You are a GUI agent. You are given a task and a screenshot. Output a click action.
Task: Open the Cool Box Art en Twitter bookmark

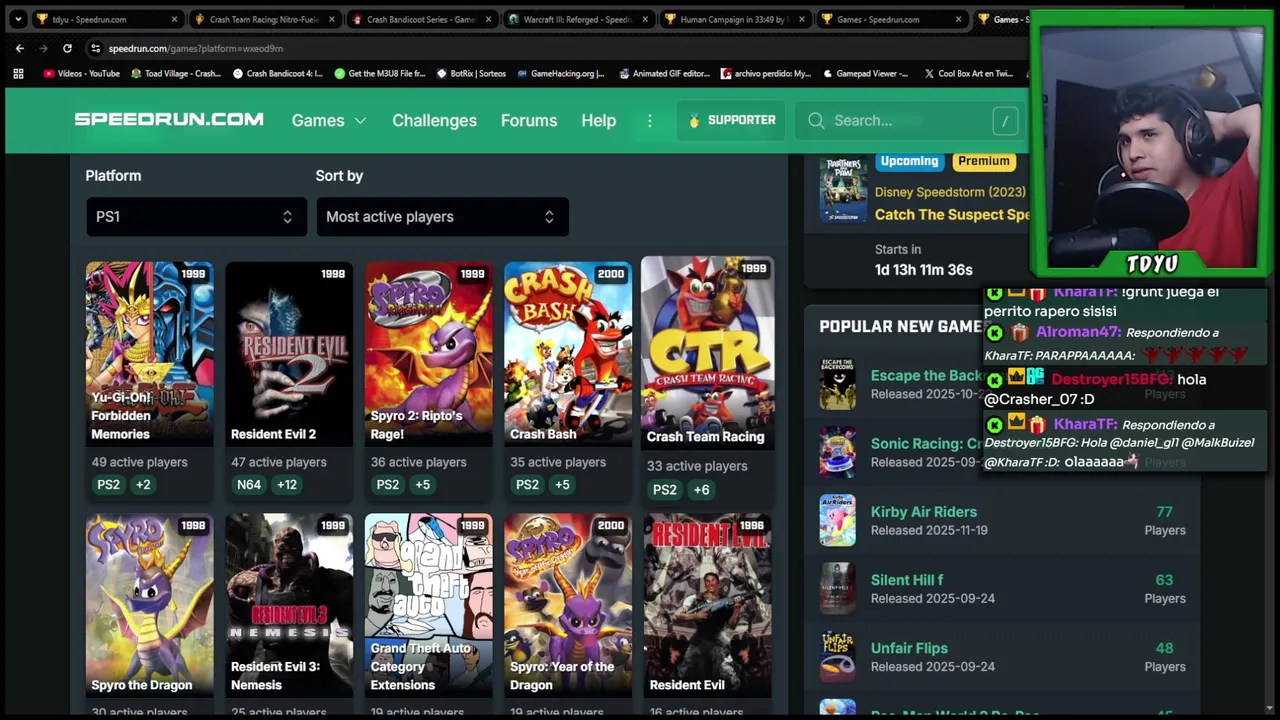tap(968, 73)
